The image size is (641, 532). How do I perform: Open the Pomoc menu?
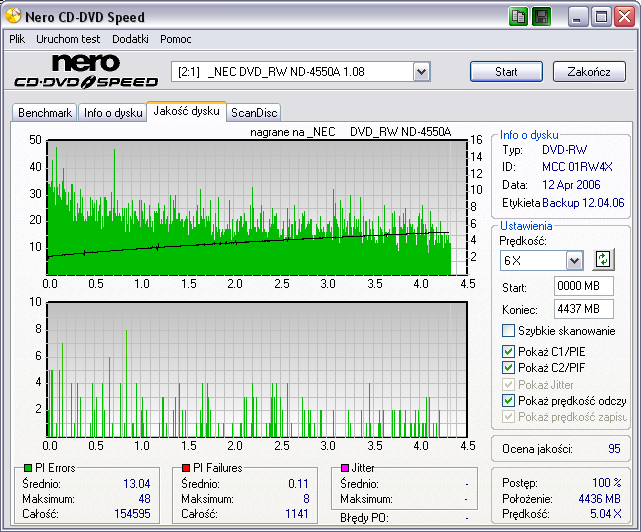click(x=175, y=39)
